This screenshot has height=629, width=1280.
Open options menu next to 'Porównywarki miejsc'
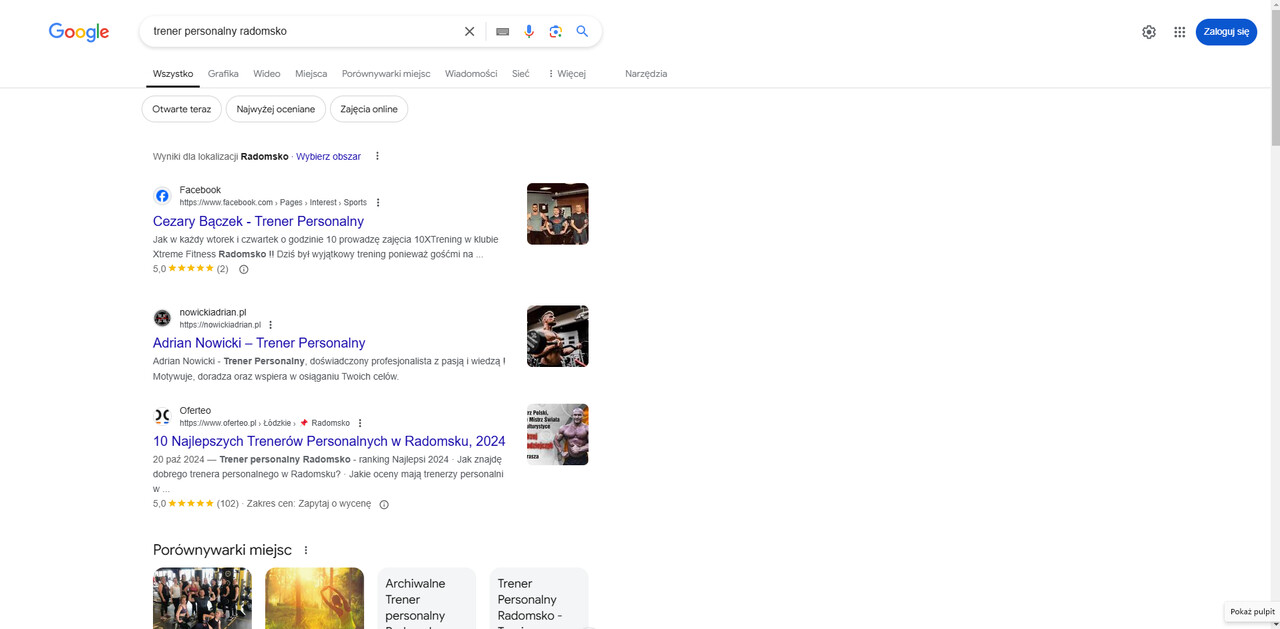(306, 550)
